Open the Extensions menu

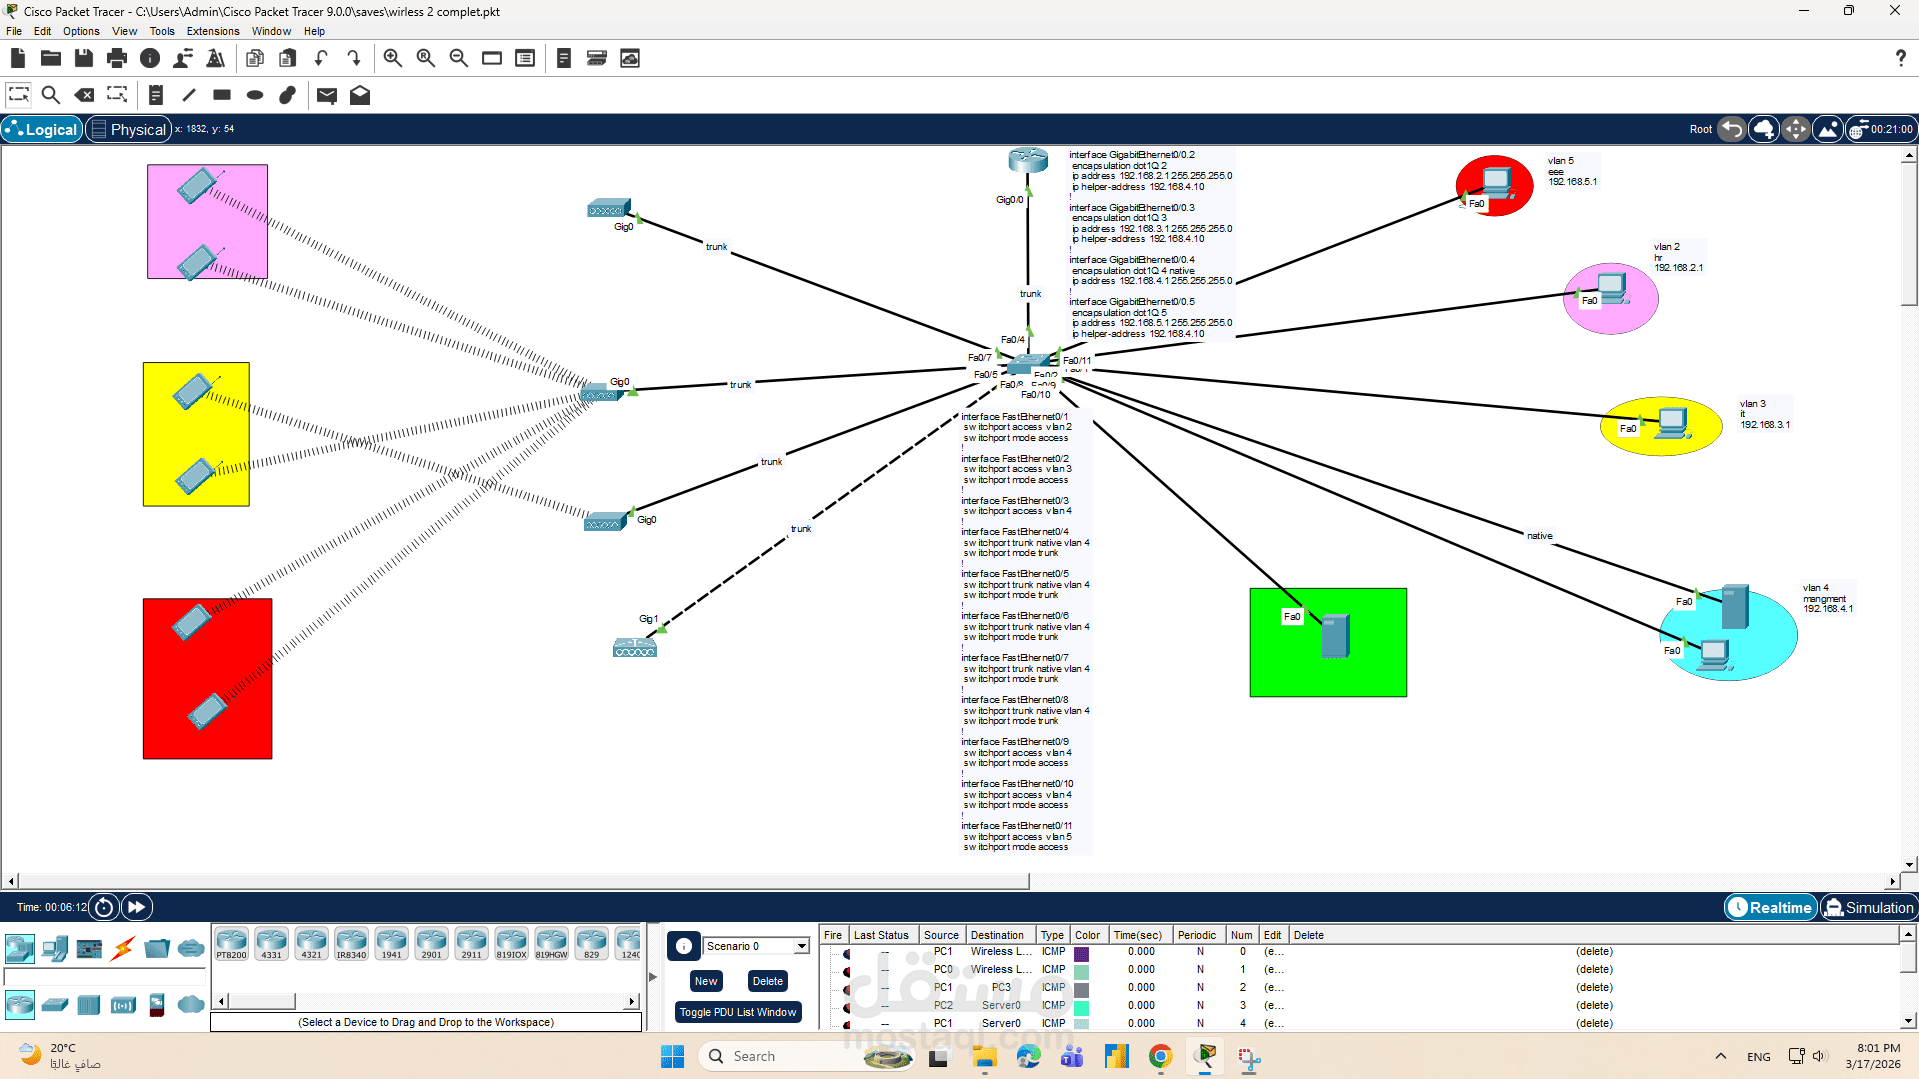click(212, 31)
